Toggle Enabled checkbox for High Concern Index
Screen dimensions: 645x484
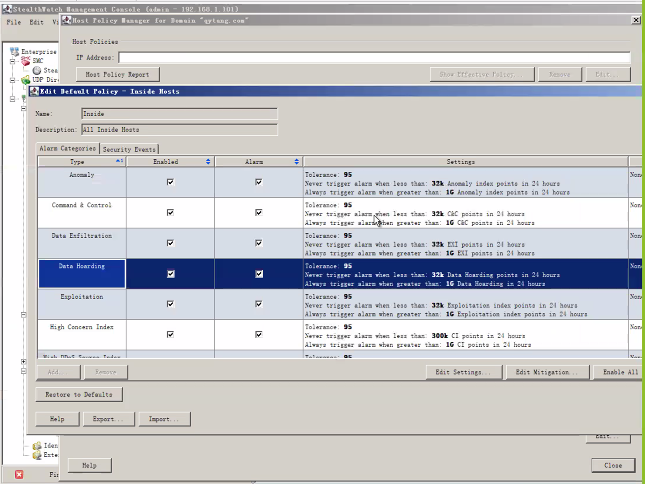pos(170,334)
